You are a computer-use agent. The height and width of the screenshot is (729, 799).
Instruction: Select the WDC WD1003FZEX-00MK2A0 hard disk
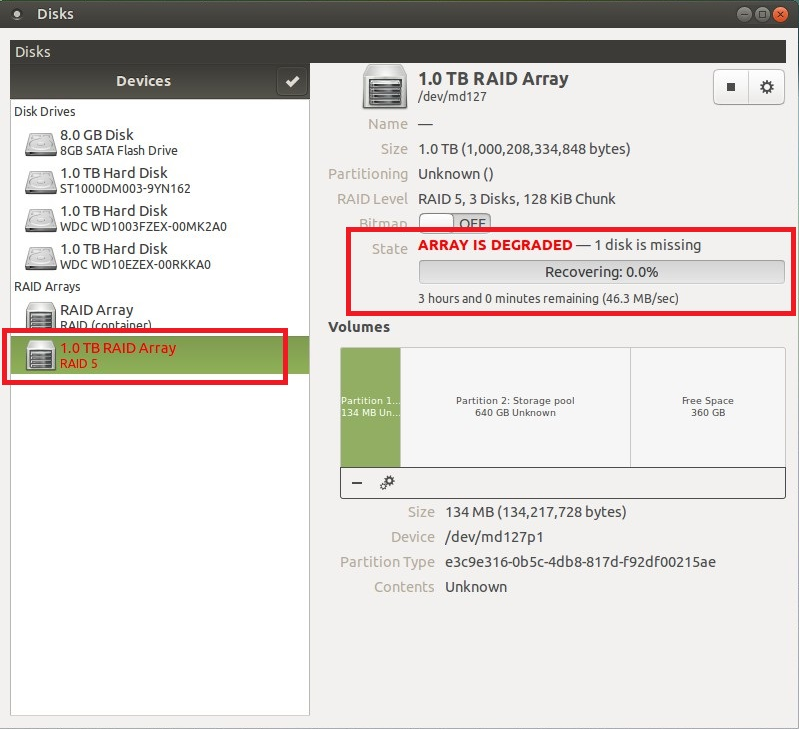[x=160, y=219]
